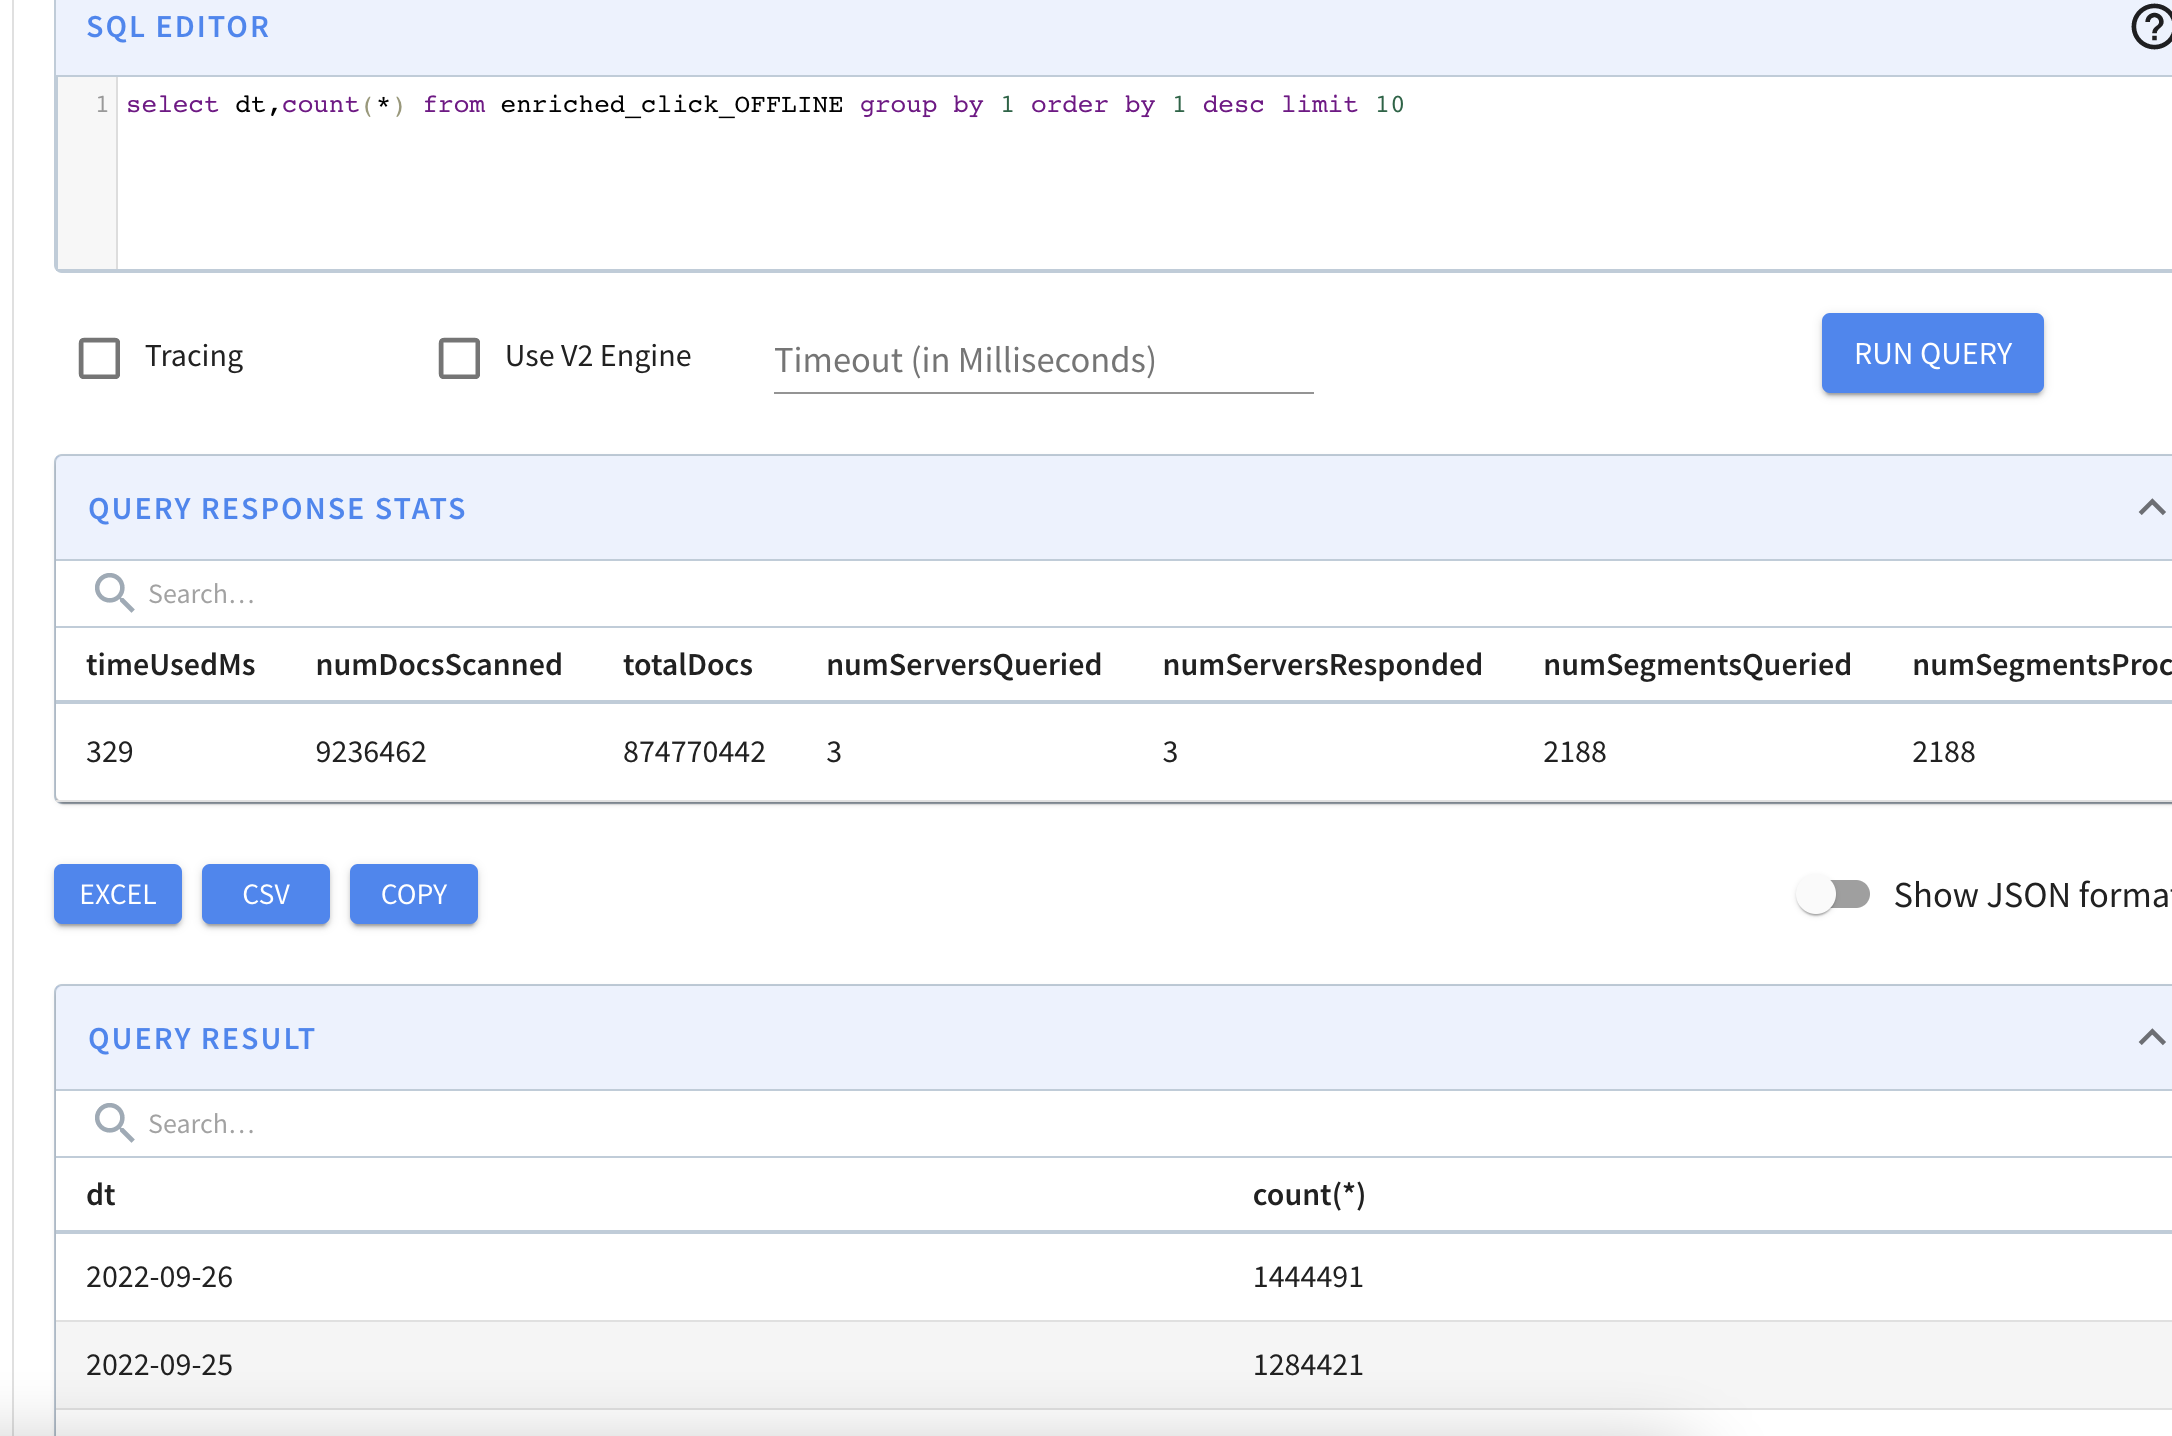
Task: Toggle Show JSON format switch
Action: click(1832, 894)
